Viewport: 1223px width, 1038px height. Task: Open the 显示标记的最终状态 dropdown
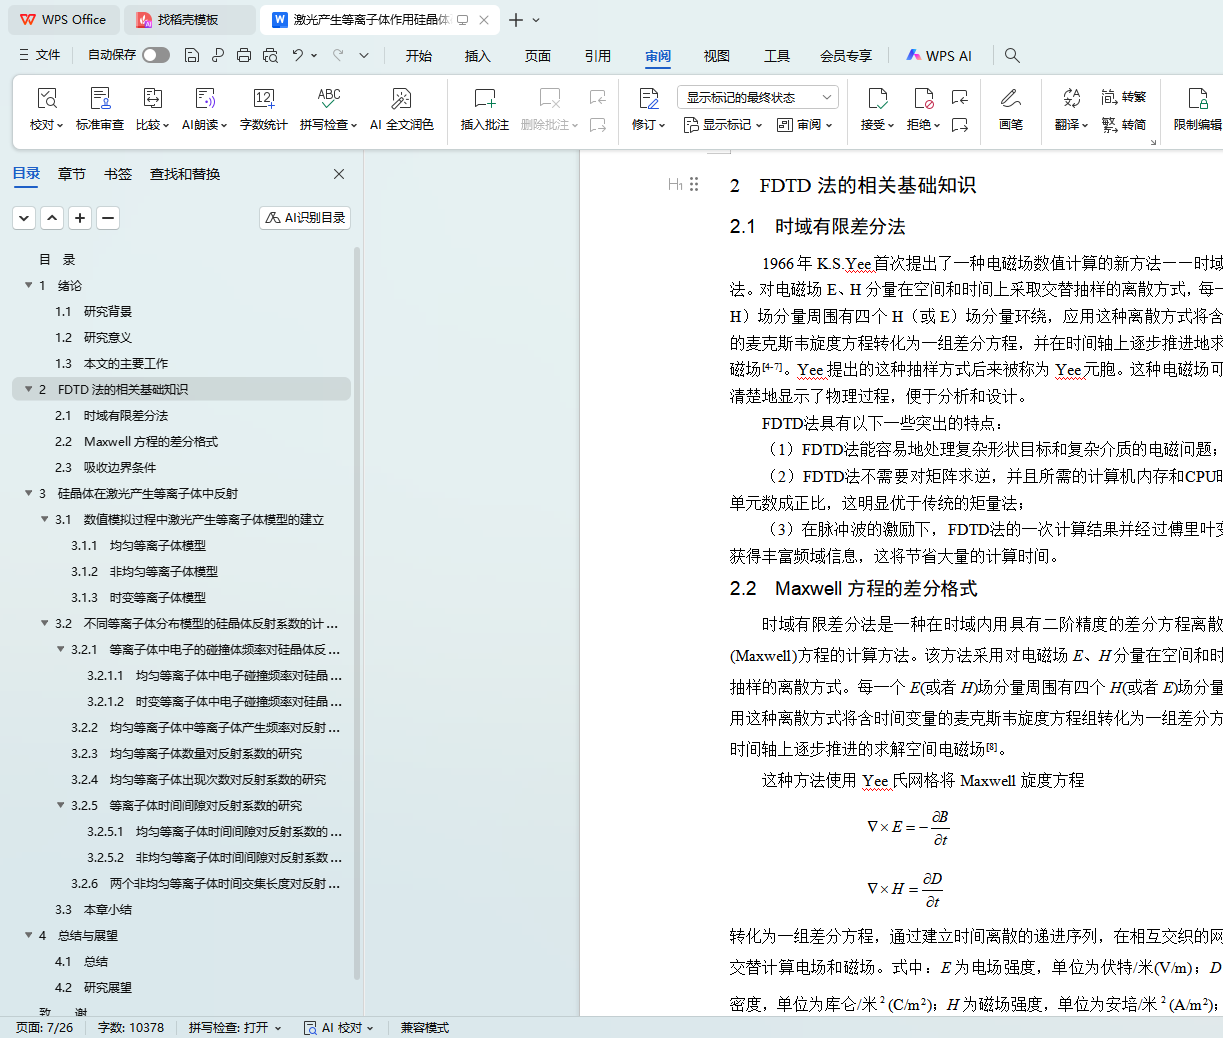(757, 97)
